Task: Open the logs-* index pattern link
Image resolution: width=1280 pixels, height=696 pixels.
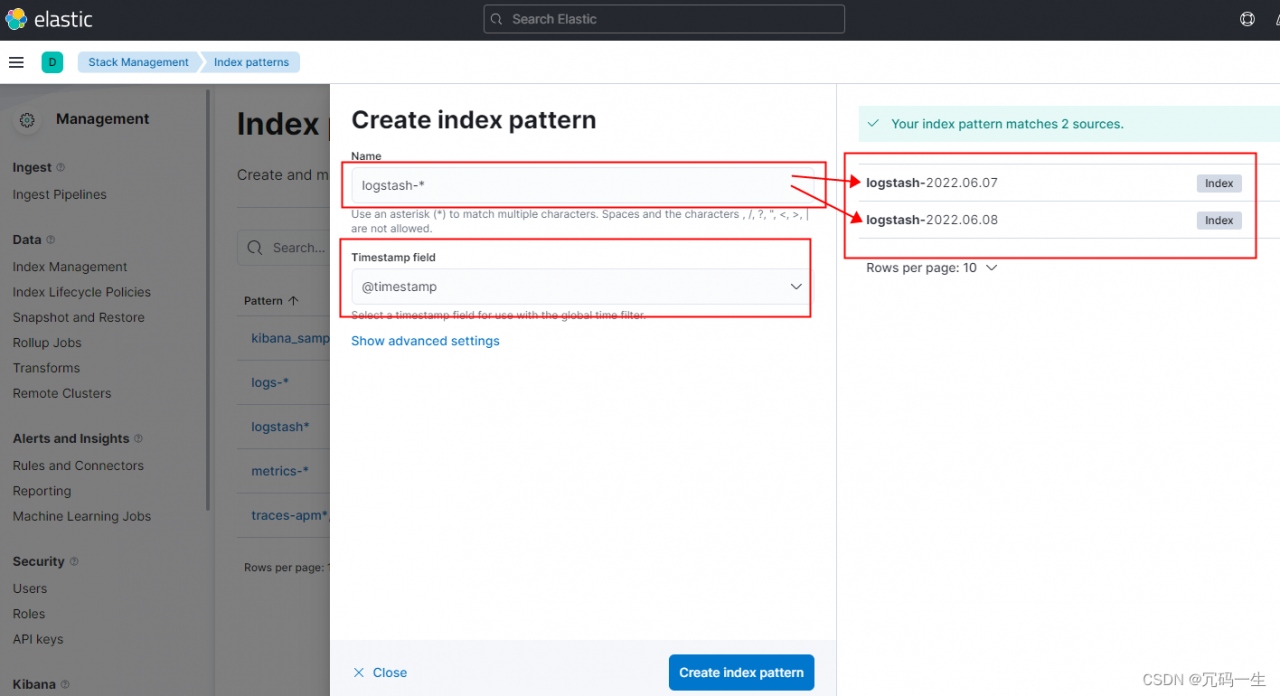Action: 270,383
